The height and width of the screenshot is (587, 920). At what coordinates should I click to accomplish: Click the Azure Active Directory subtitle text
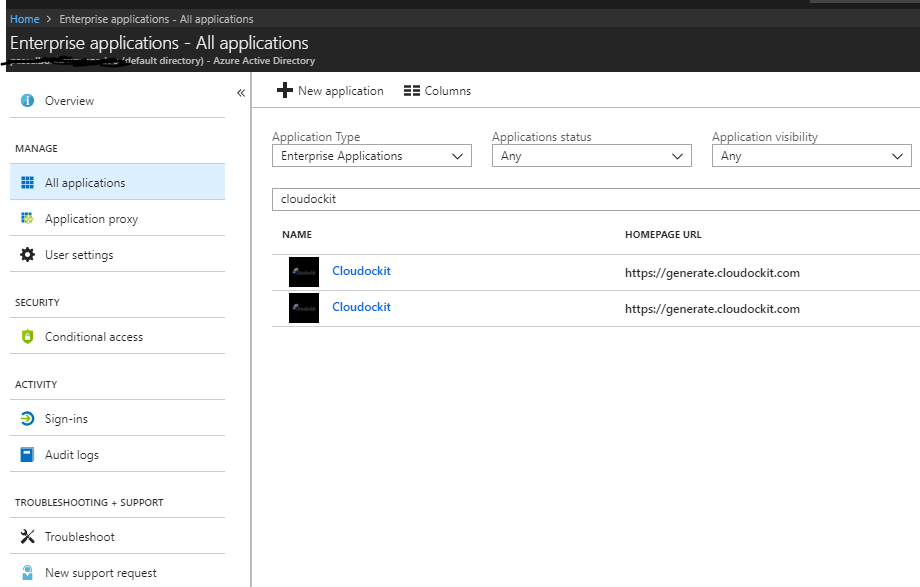[264, 60]
